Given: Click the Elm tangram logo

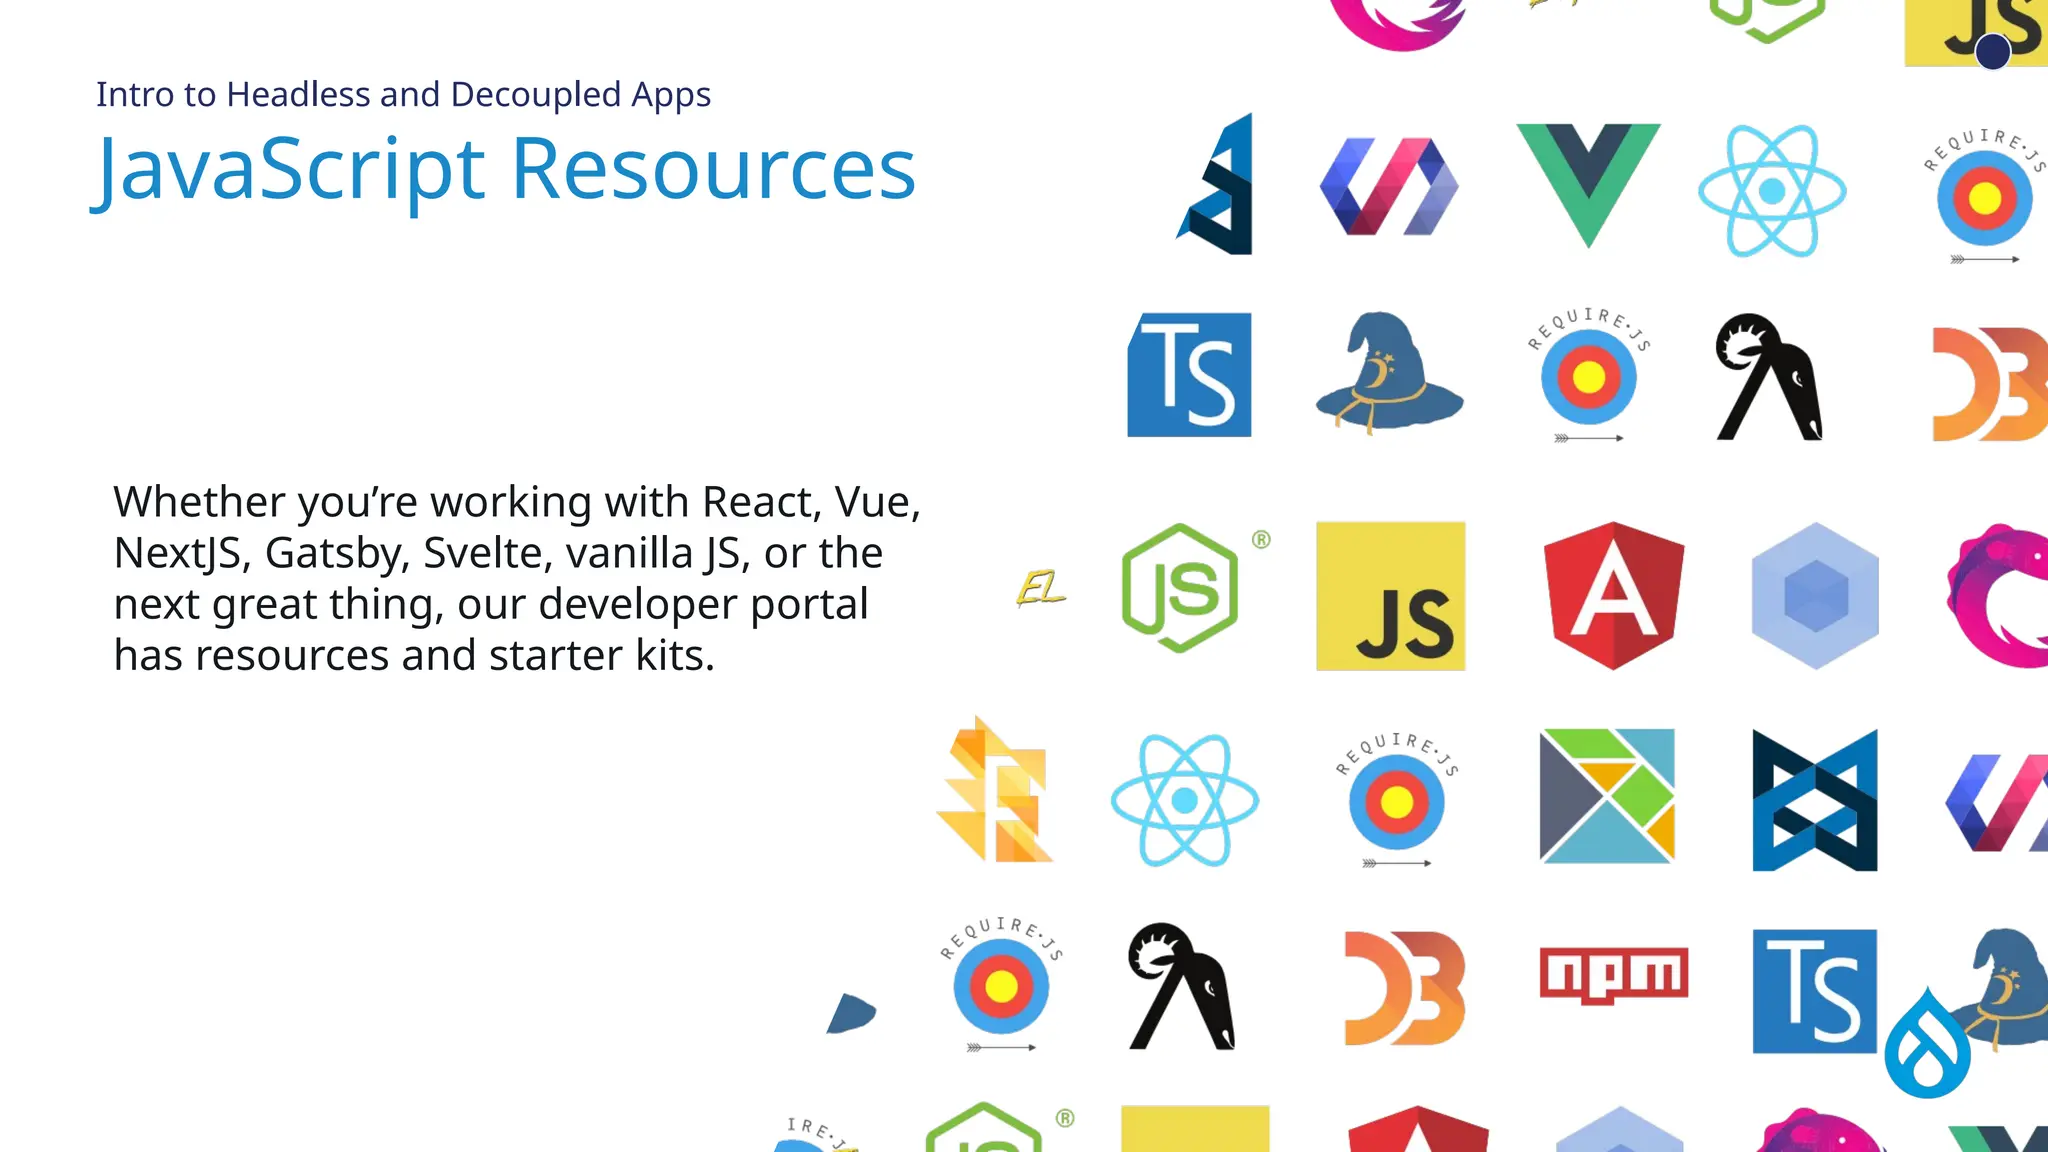Looking at the screenshot, I should tap(1607, 796).
